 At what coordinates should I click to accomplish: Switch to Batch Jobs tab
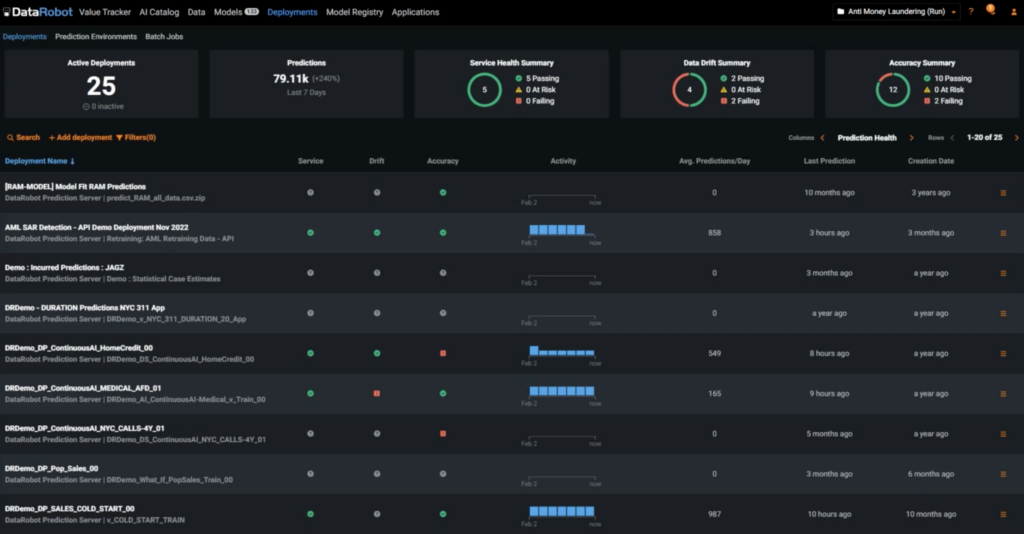[164, 37]
